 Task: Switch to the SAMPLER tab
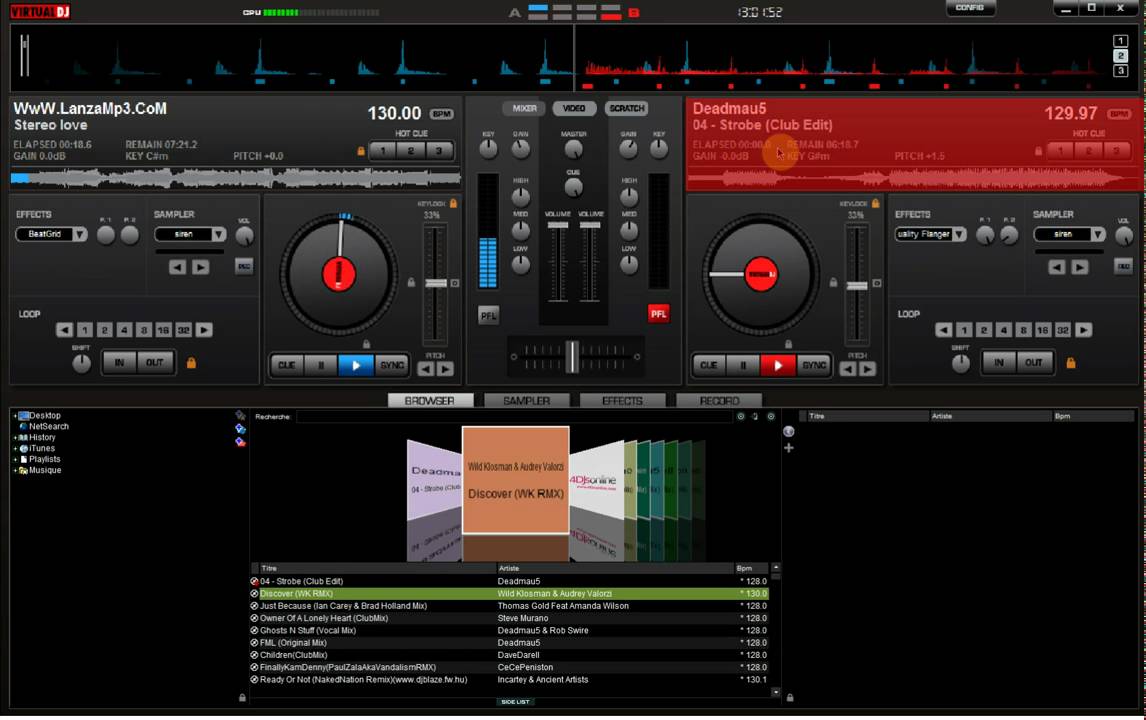point(526,401)
